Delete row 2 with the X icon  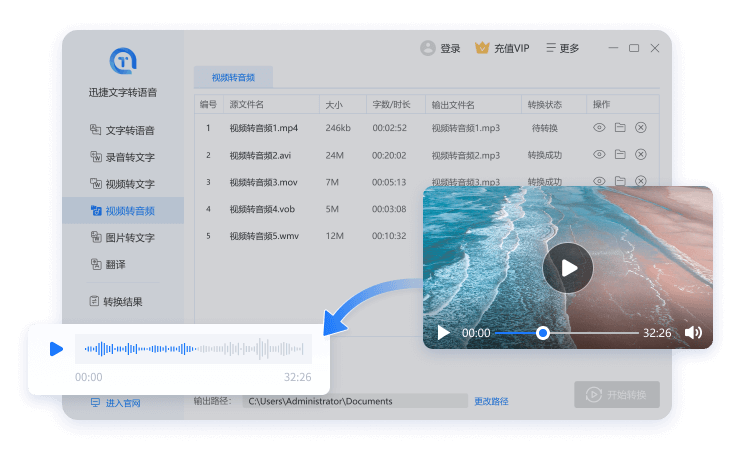641,155
